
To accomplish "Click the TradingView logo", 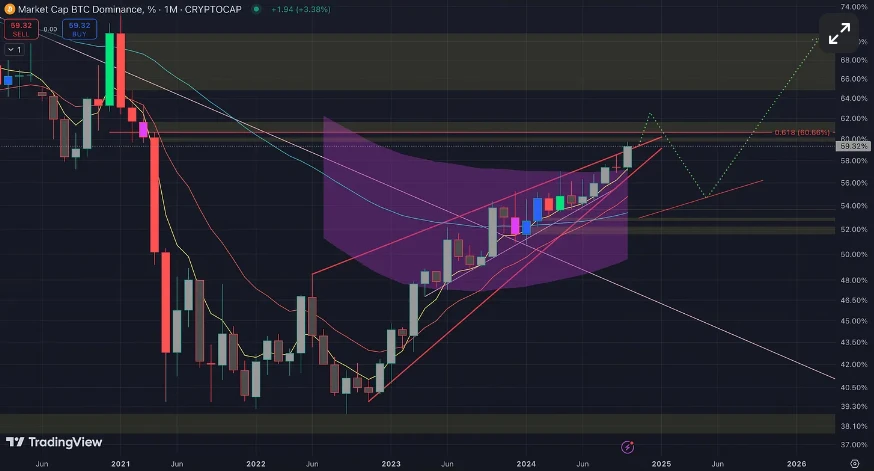I will 54,442.
